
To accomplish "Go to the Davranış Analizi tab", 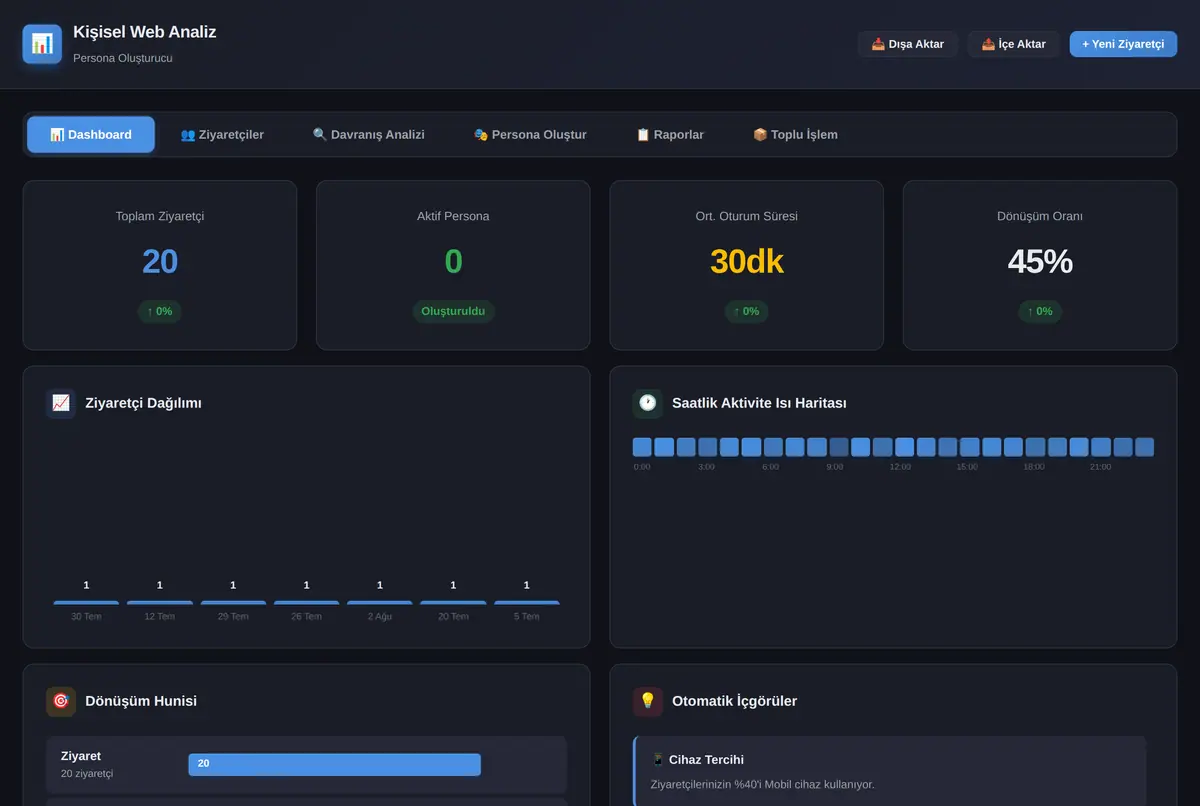I will (368, 134).
